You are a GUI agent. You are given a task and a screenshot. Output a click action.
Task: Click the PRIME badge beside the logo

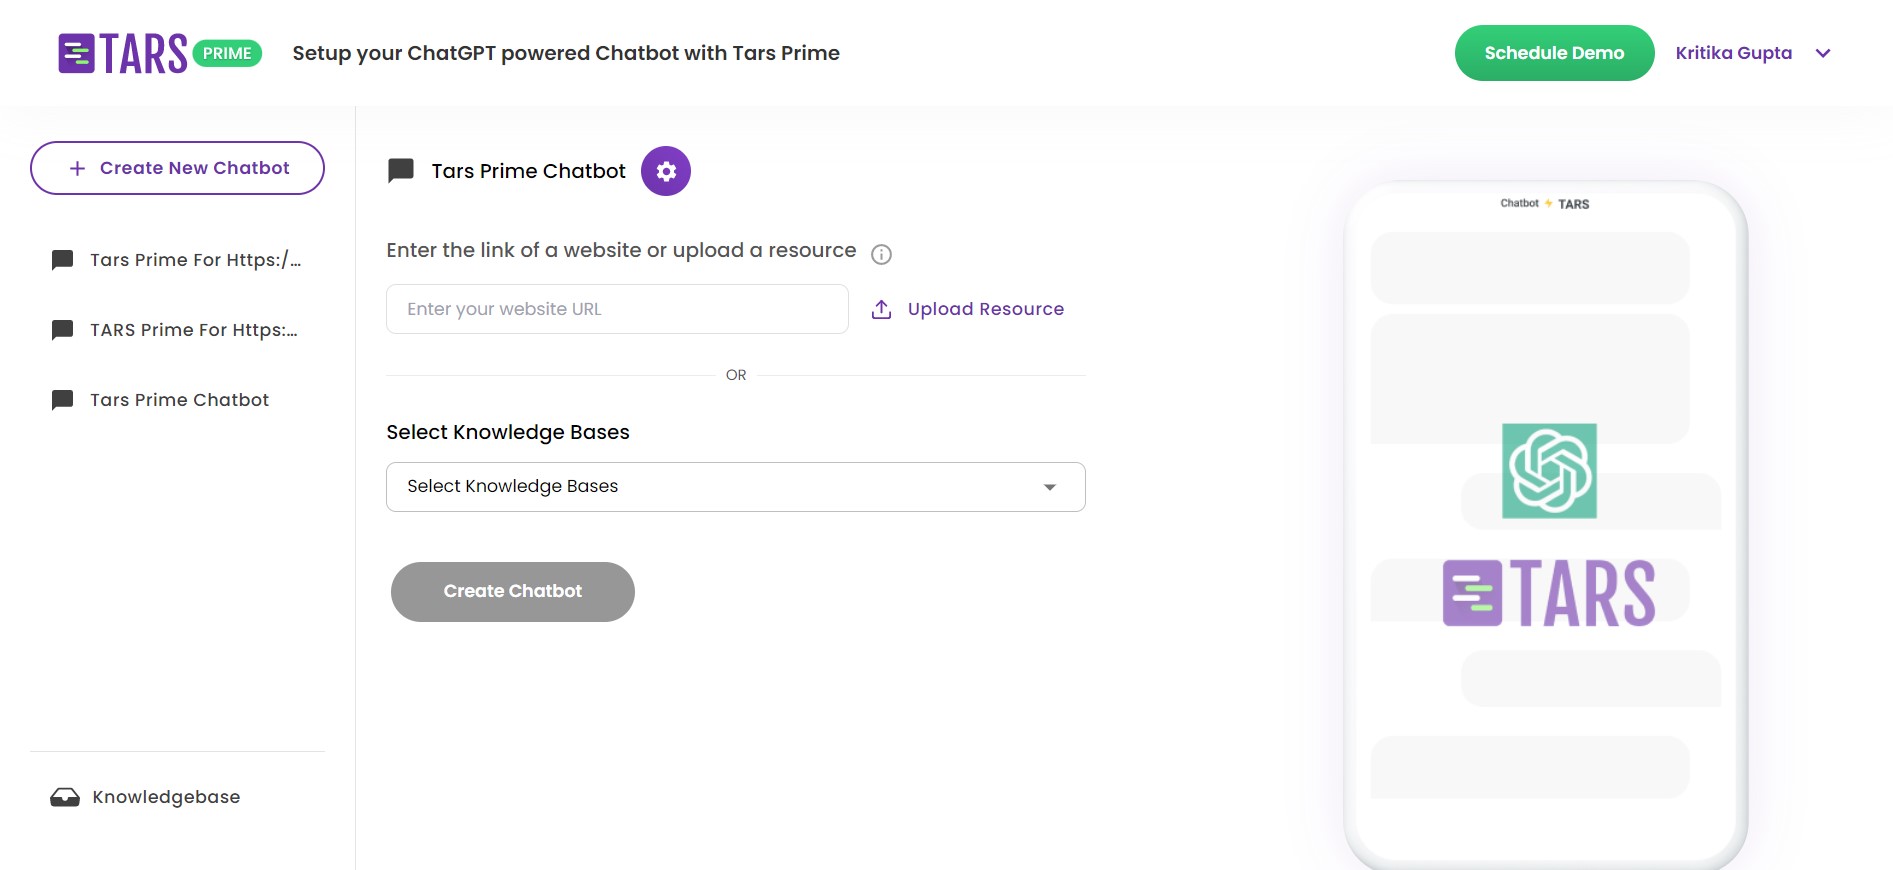(x=228, y=52)
